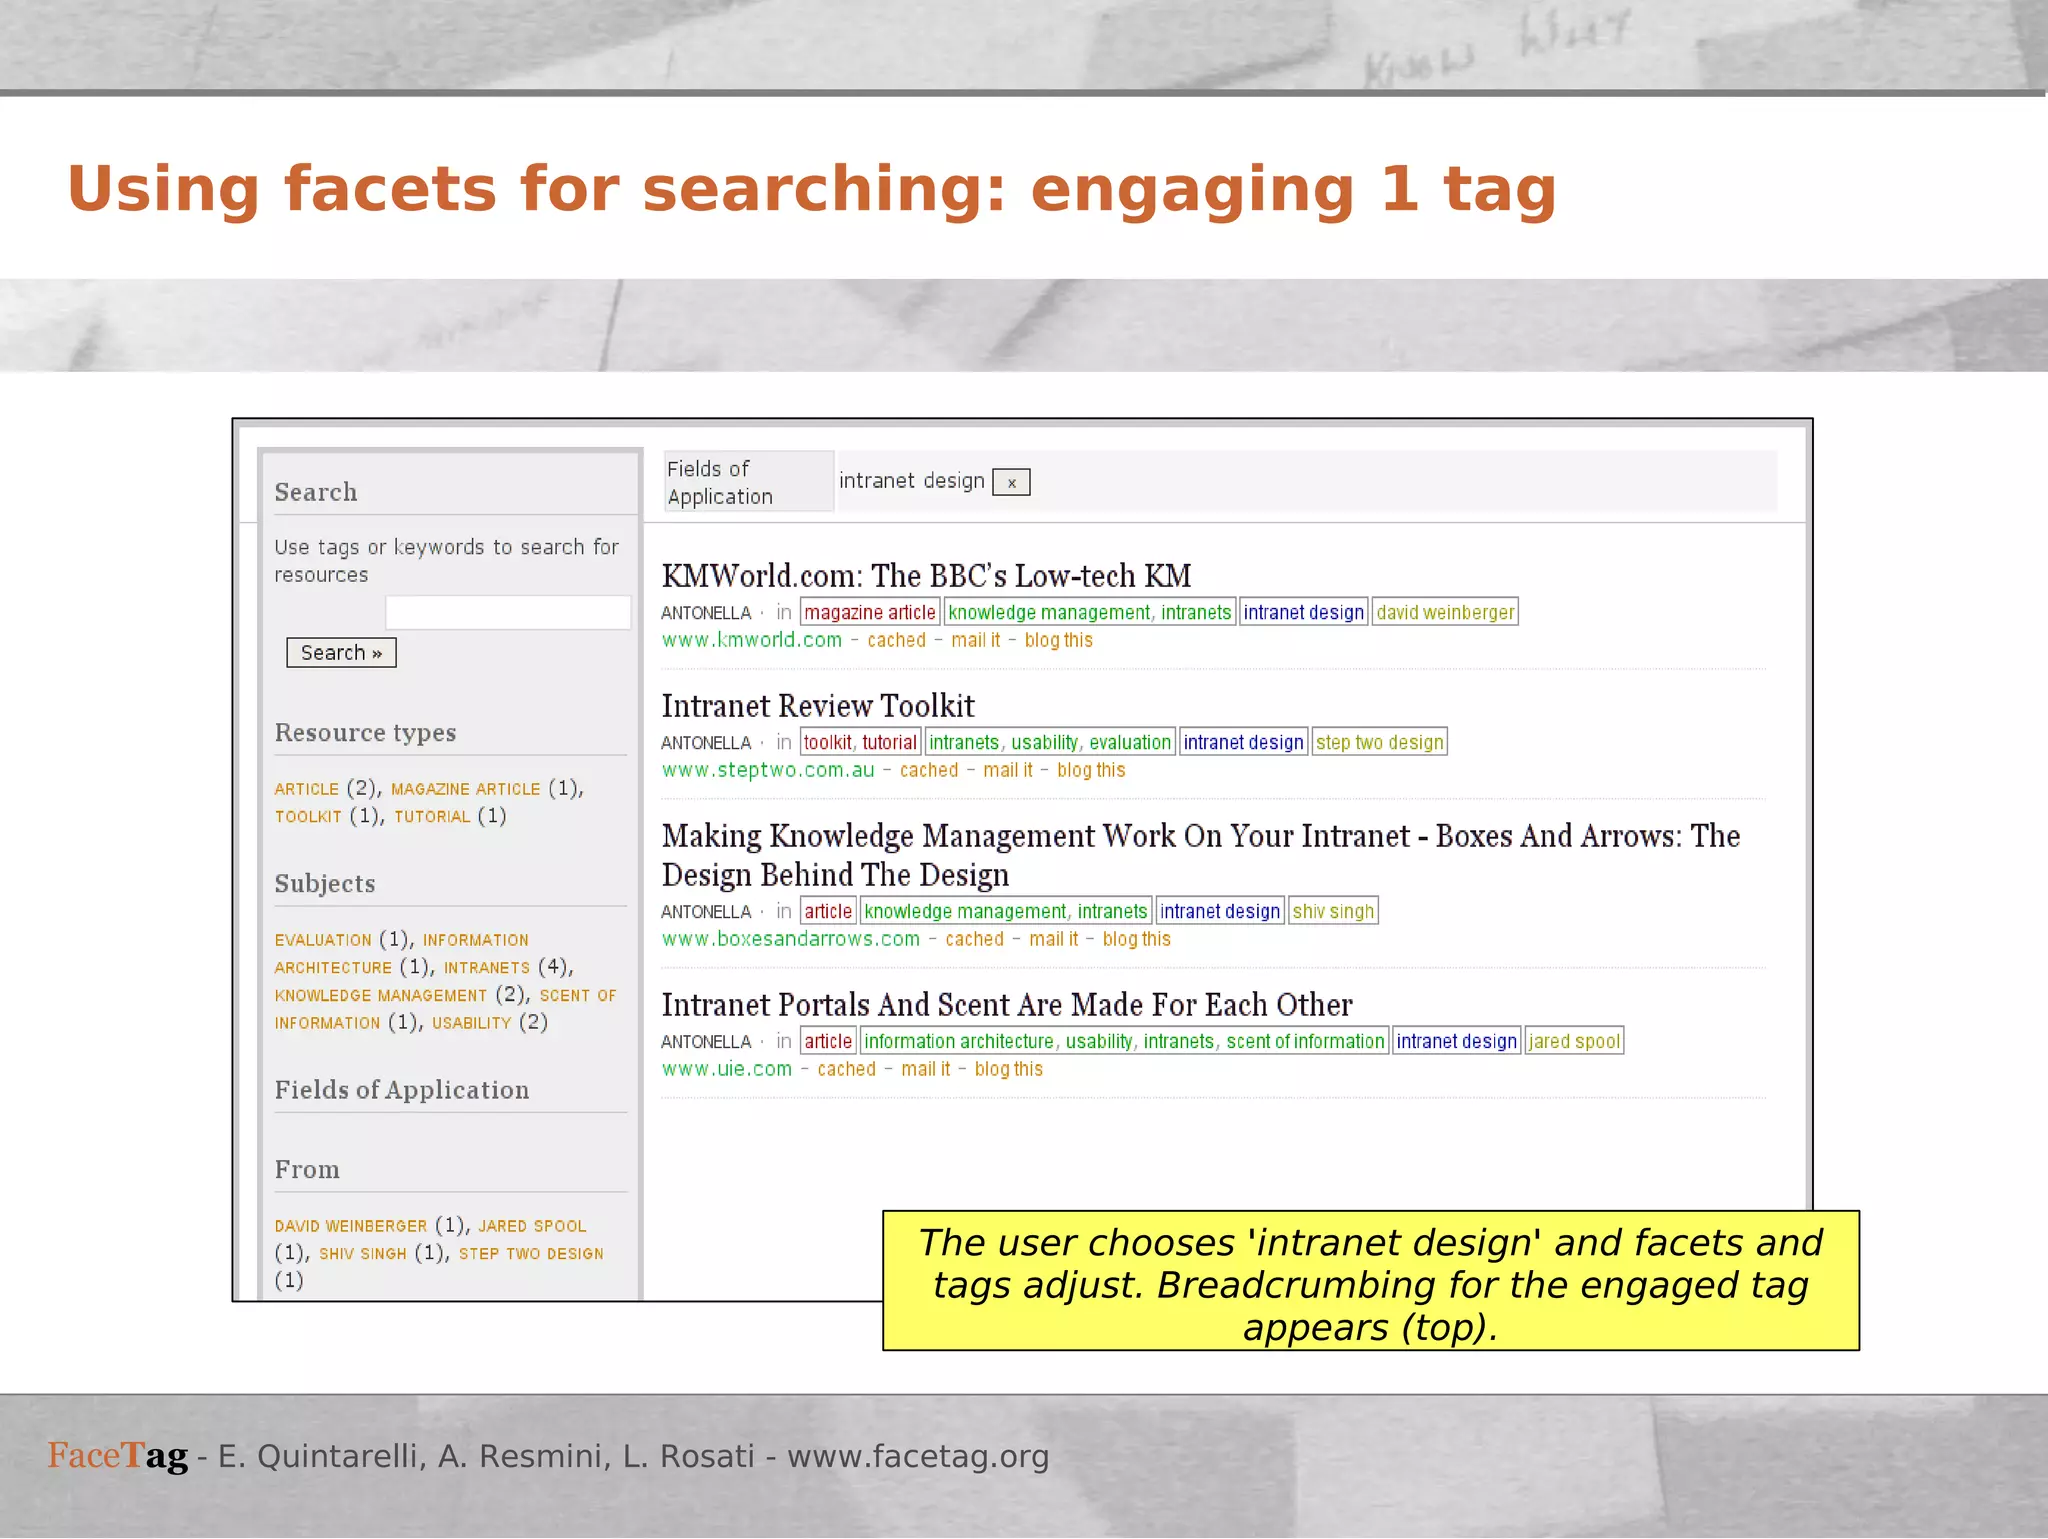This screenshot has height=1539, width=2048.
Task: Click 'toolkit' tag on Intranet Review Toolkit
Action: [x=827, y=743]
